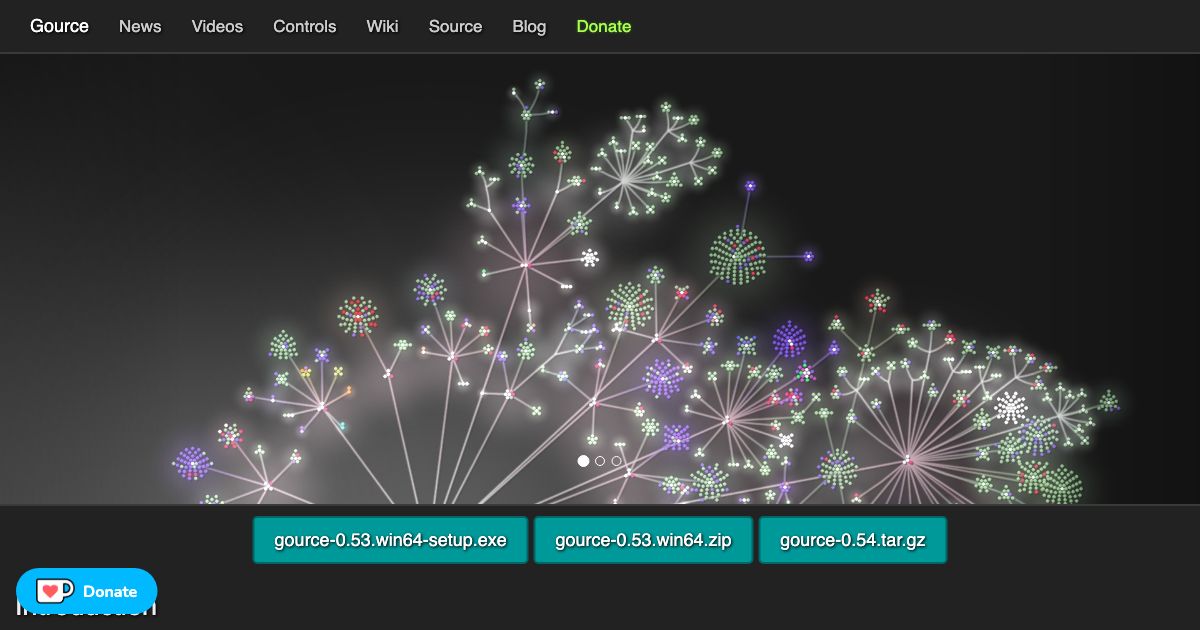This screenshot has width=1200, height=630.
Task: Download gource-0.53.win64-setup.exe
Action: (x=390, y=539)
